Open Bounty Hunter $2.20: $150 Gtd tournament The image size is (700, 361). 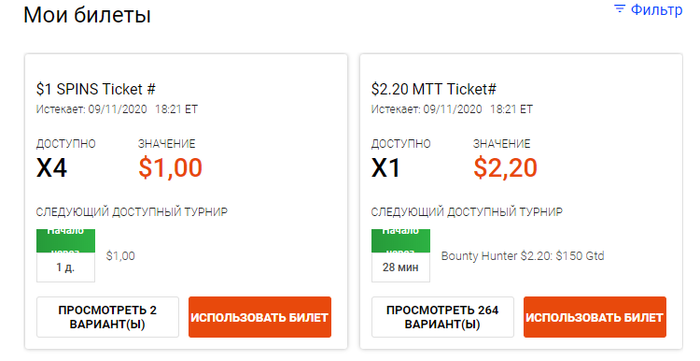(522, 256)
